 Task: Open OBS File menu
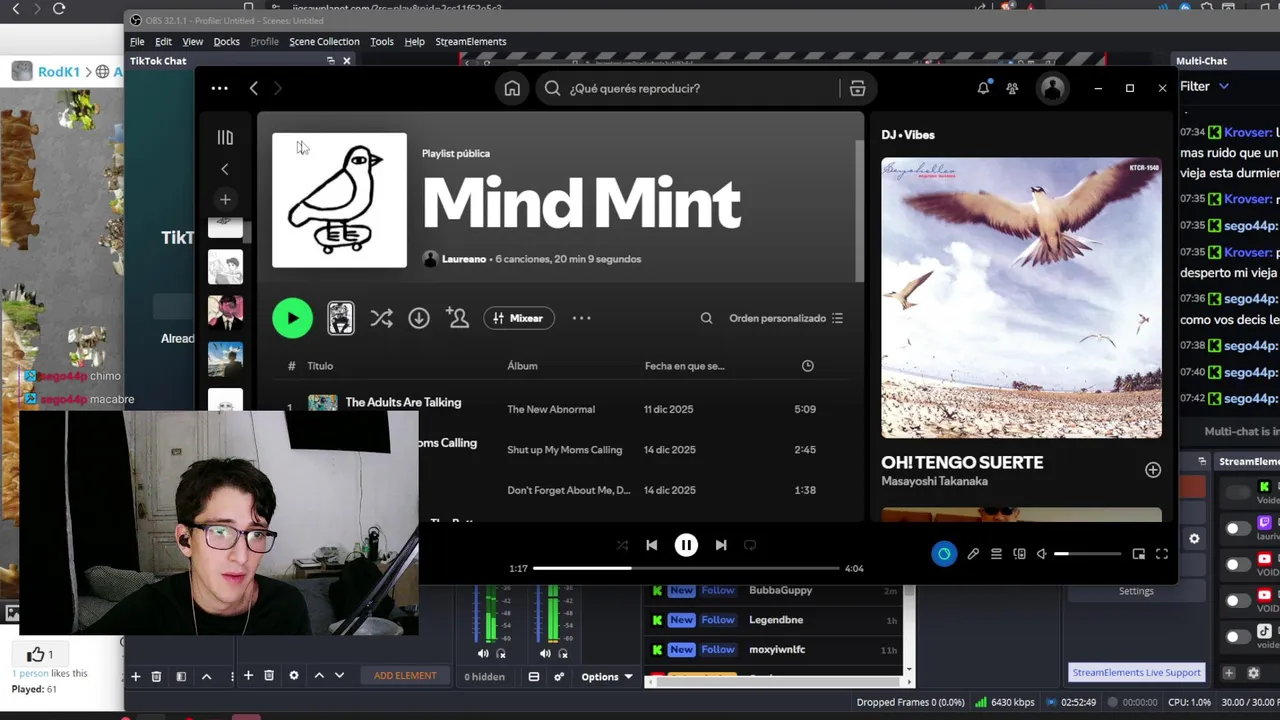click(137, 42)
